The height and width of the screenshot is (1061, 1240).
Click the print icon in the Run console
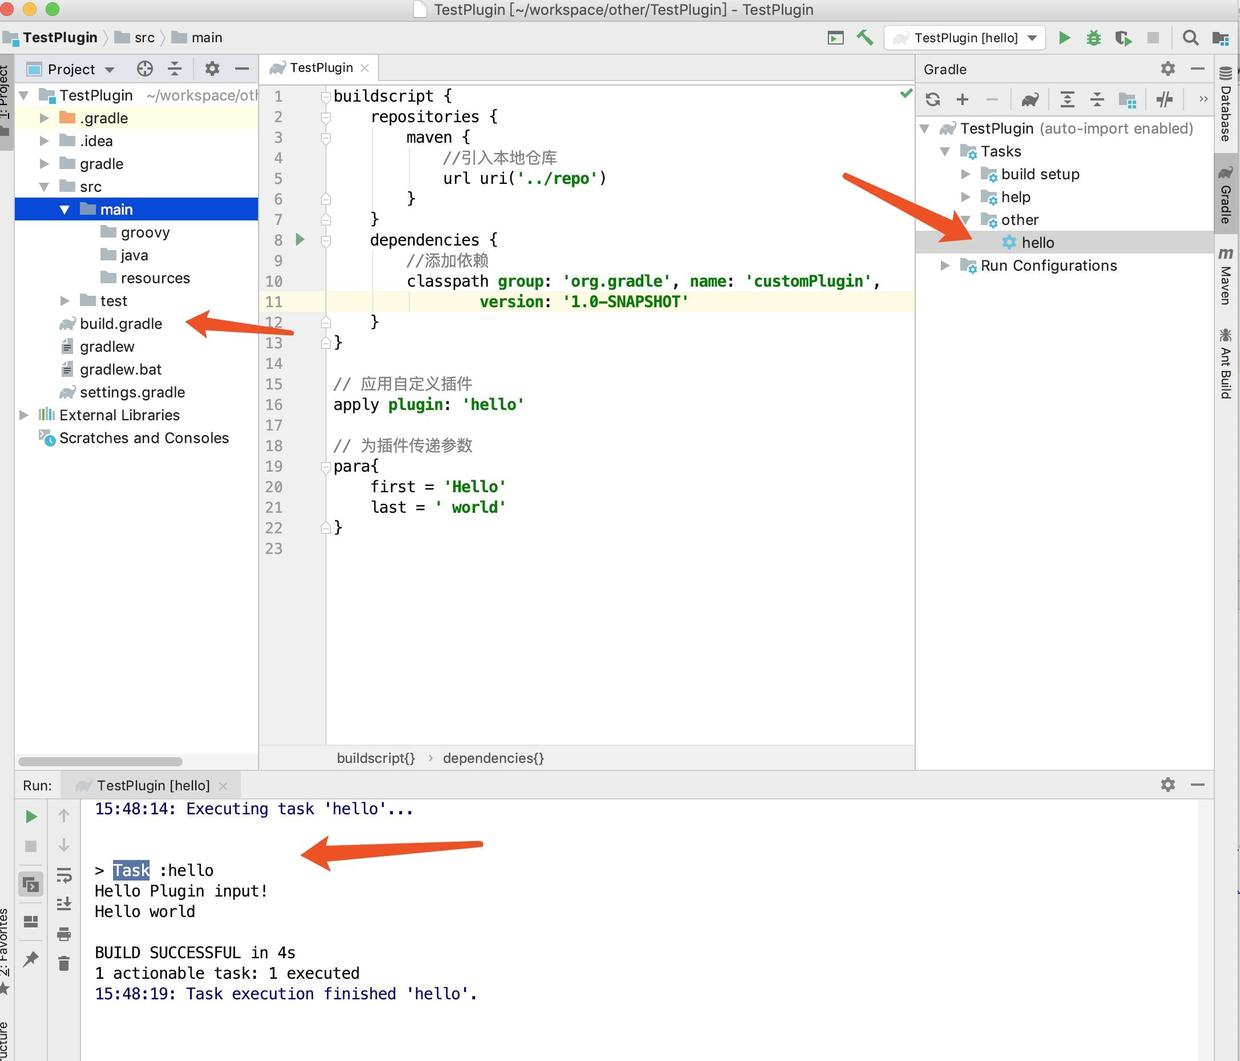tap(64, 934)
